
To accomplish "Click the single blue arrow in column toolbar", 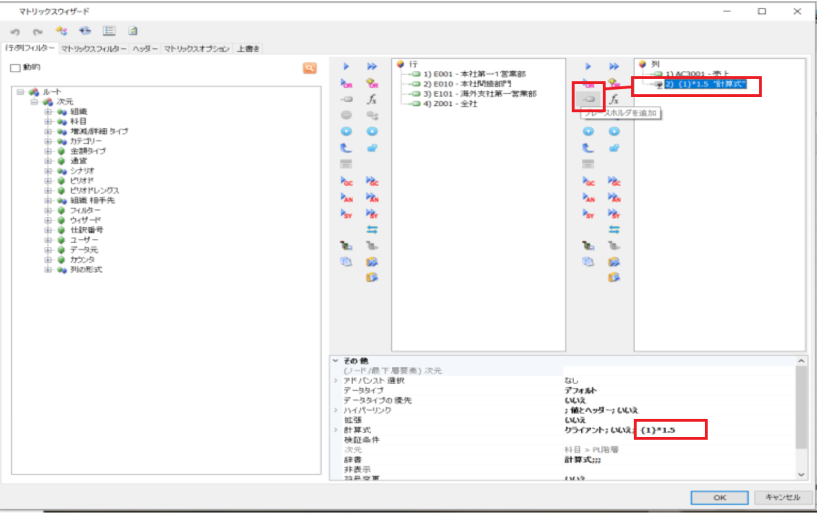I will [588, 66].
